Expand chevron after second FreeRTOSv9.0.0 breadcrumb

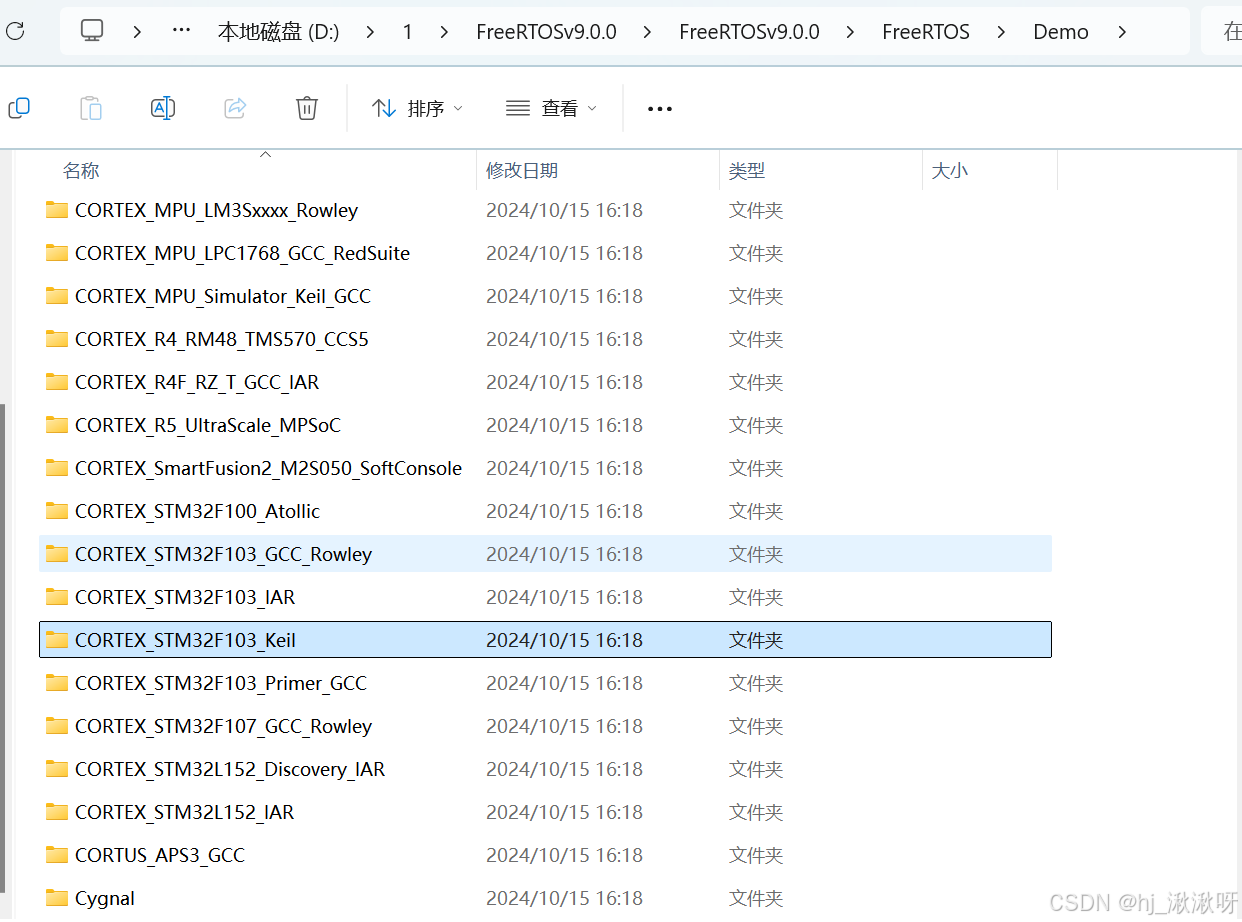click(x=850, y=32)
